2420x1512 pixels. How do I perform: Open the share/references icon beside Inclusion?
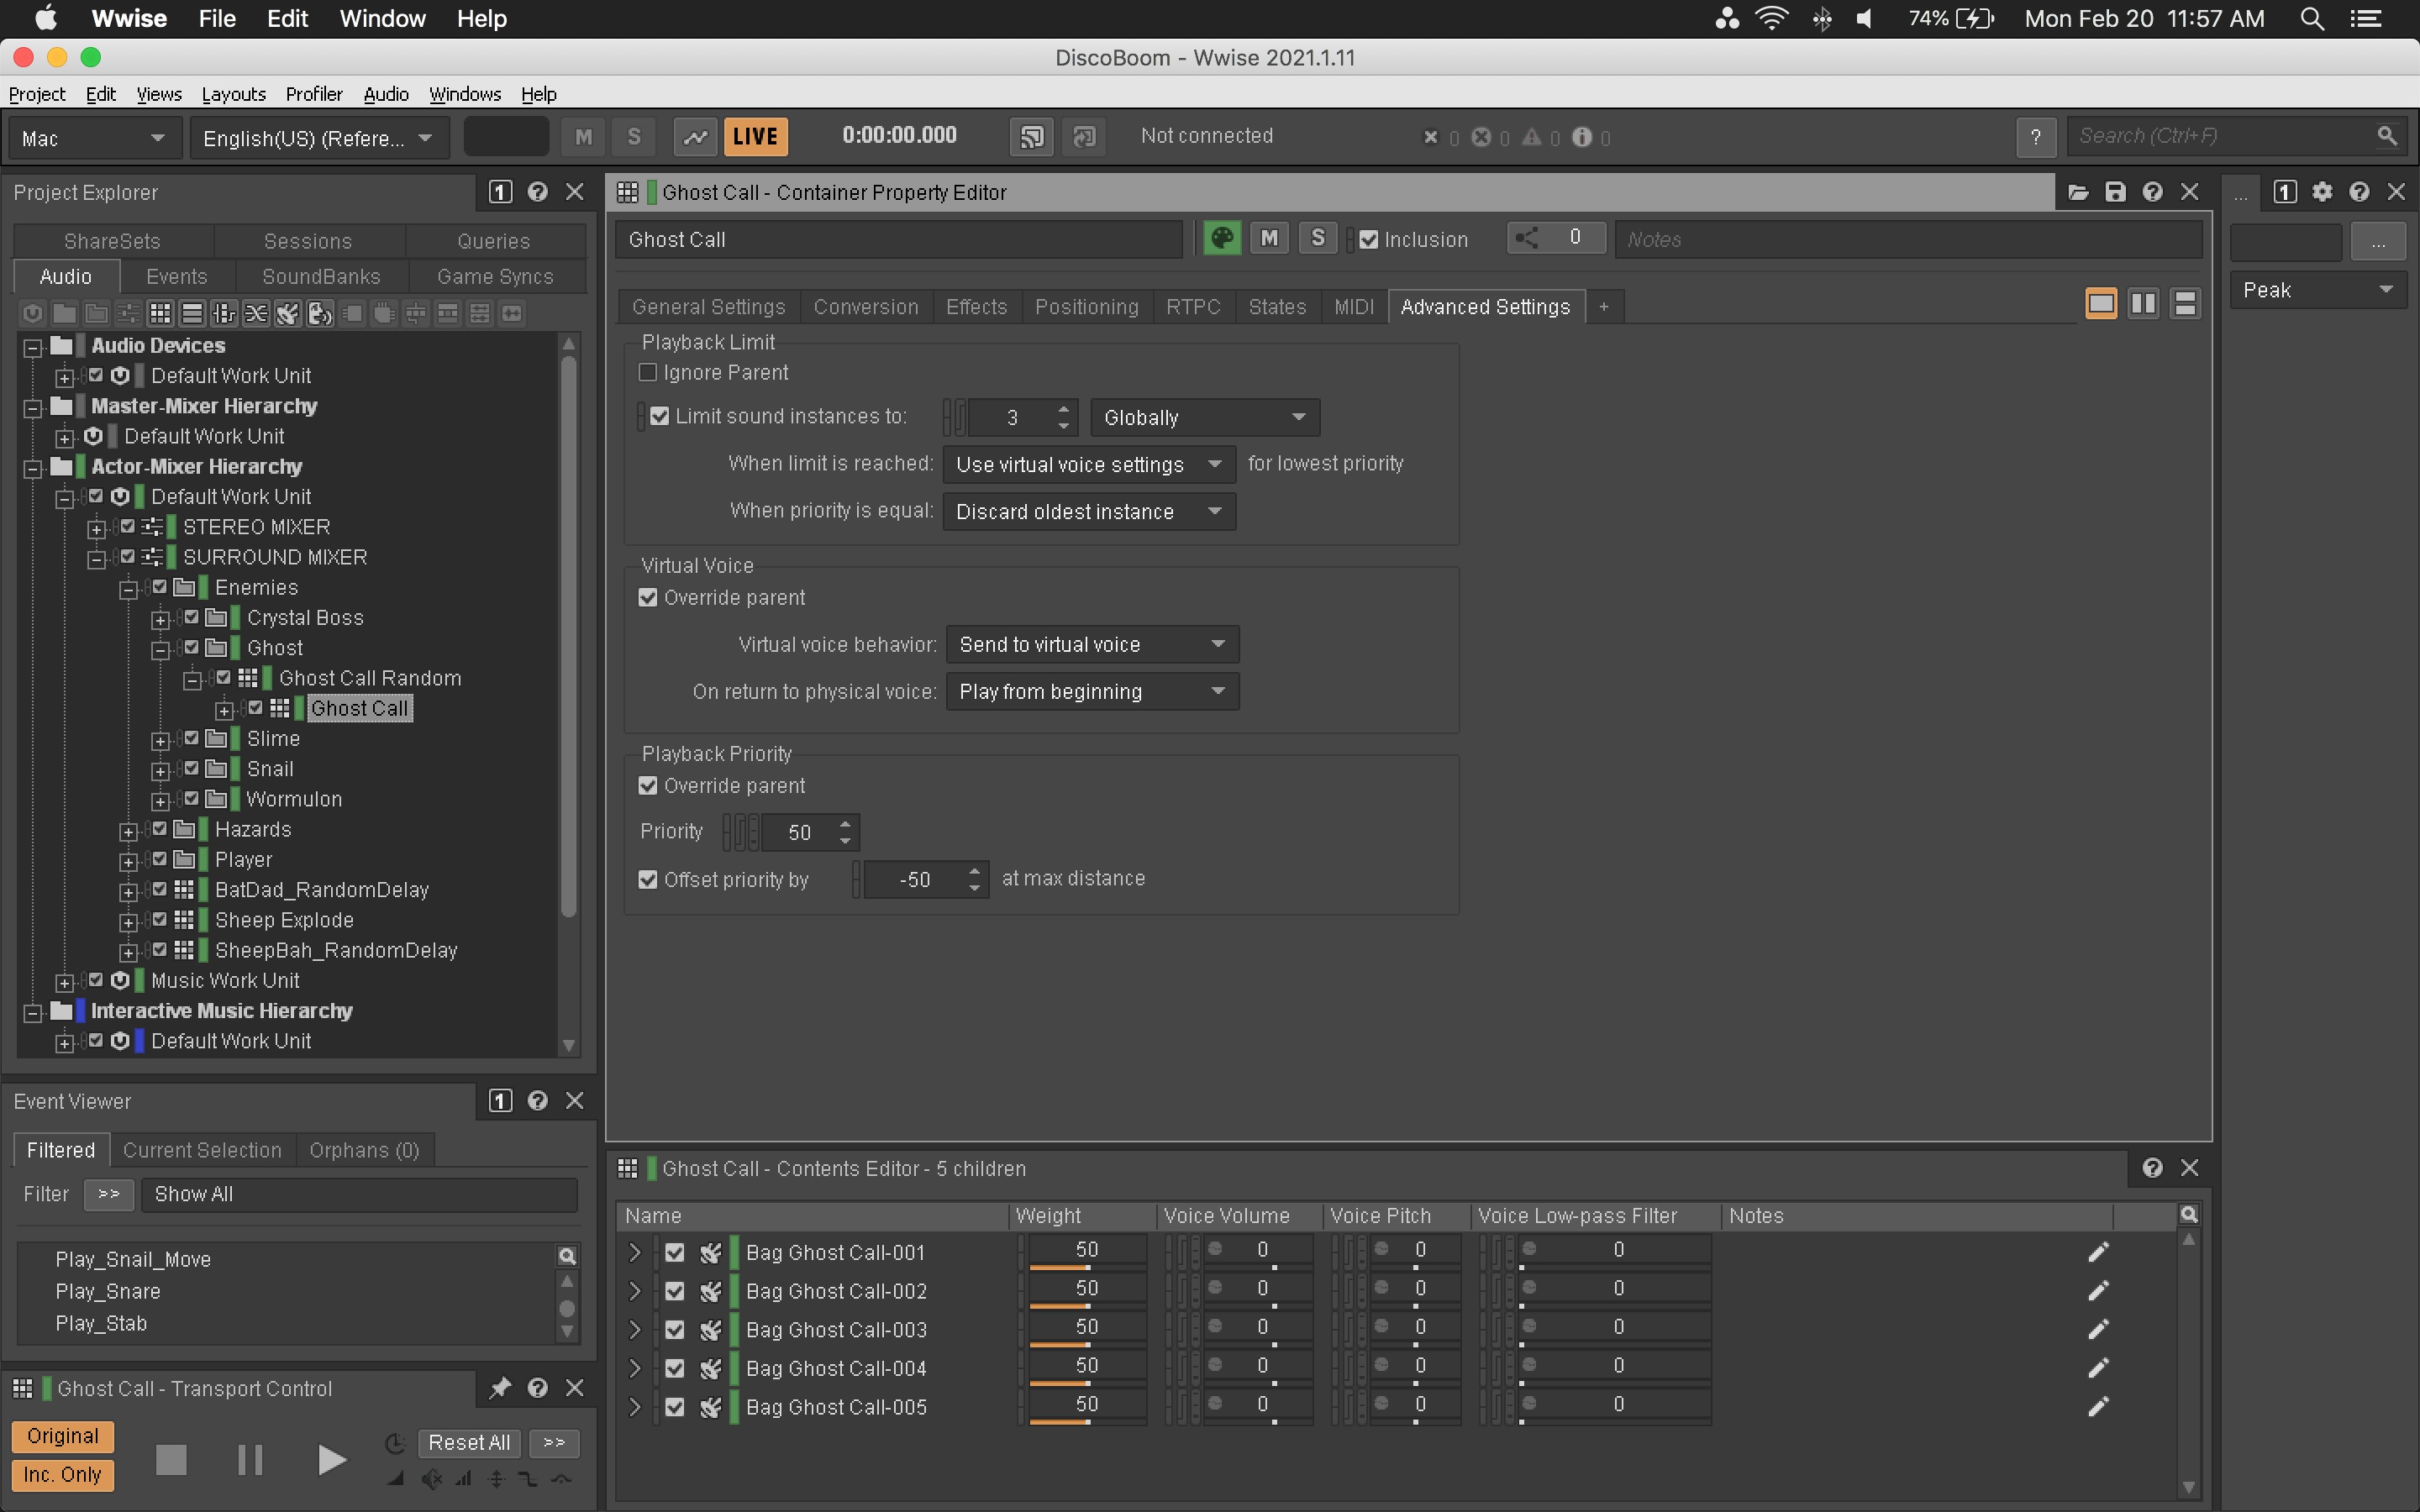tap(1527, 239)
